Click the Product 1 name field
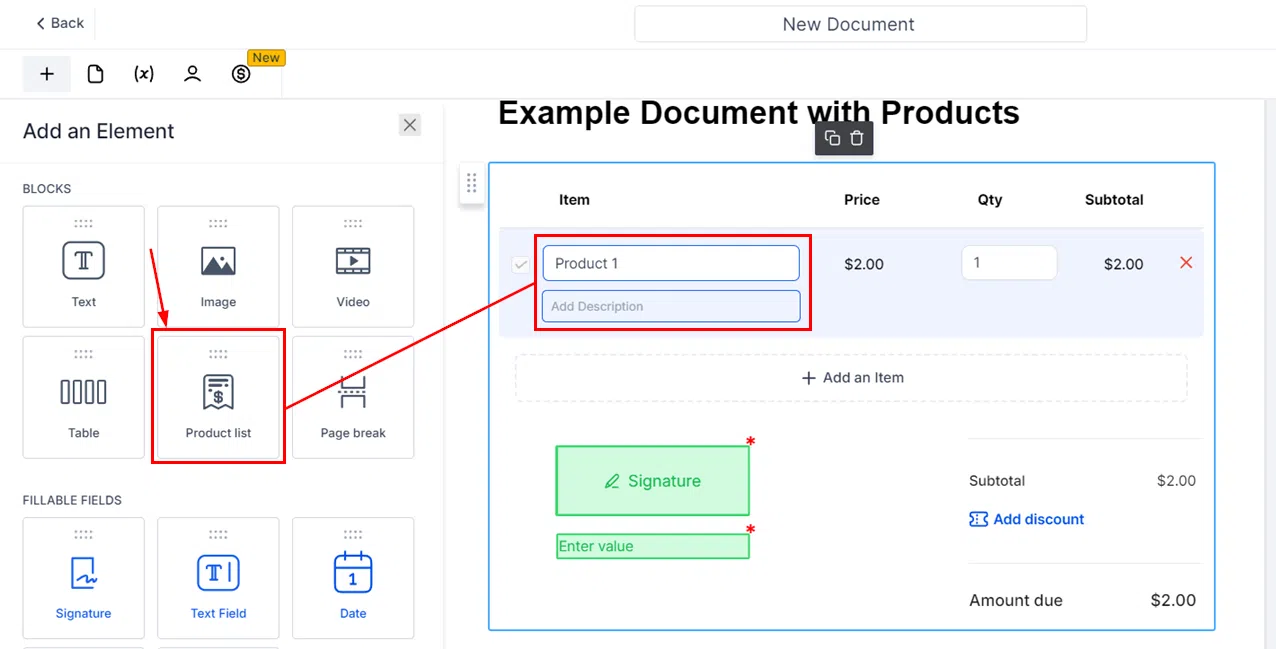 671,263
